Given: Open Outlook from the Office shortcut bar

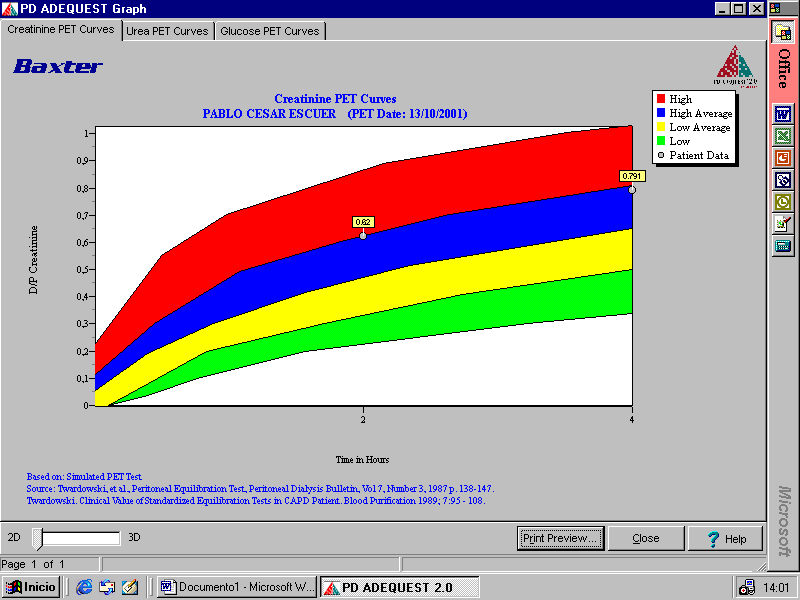Looking at the screenshot, I should tap(783, 201).
